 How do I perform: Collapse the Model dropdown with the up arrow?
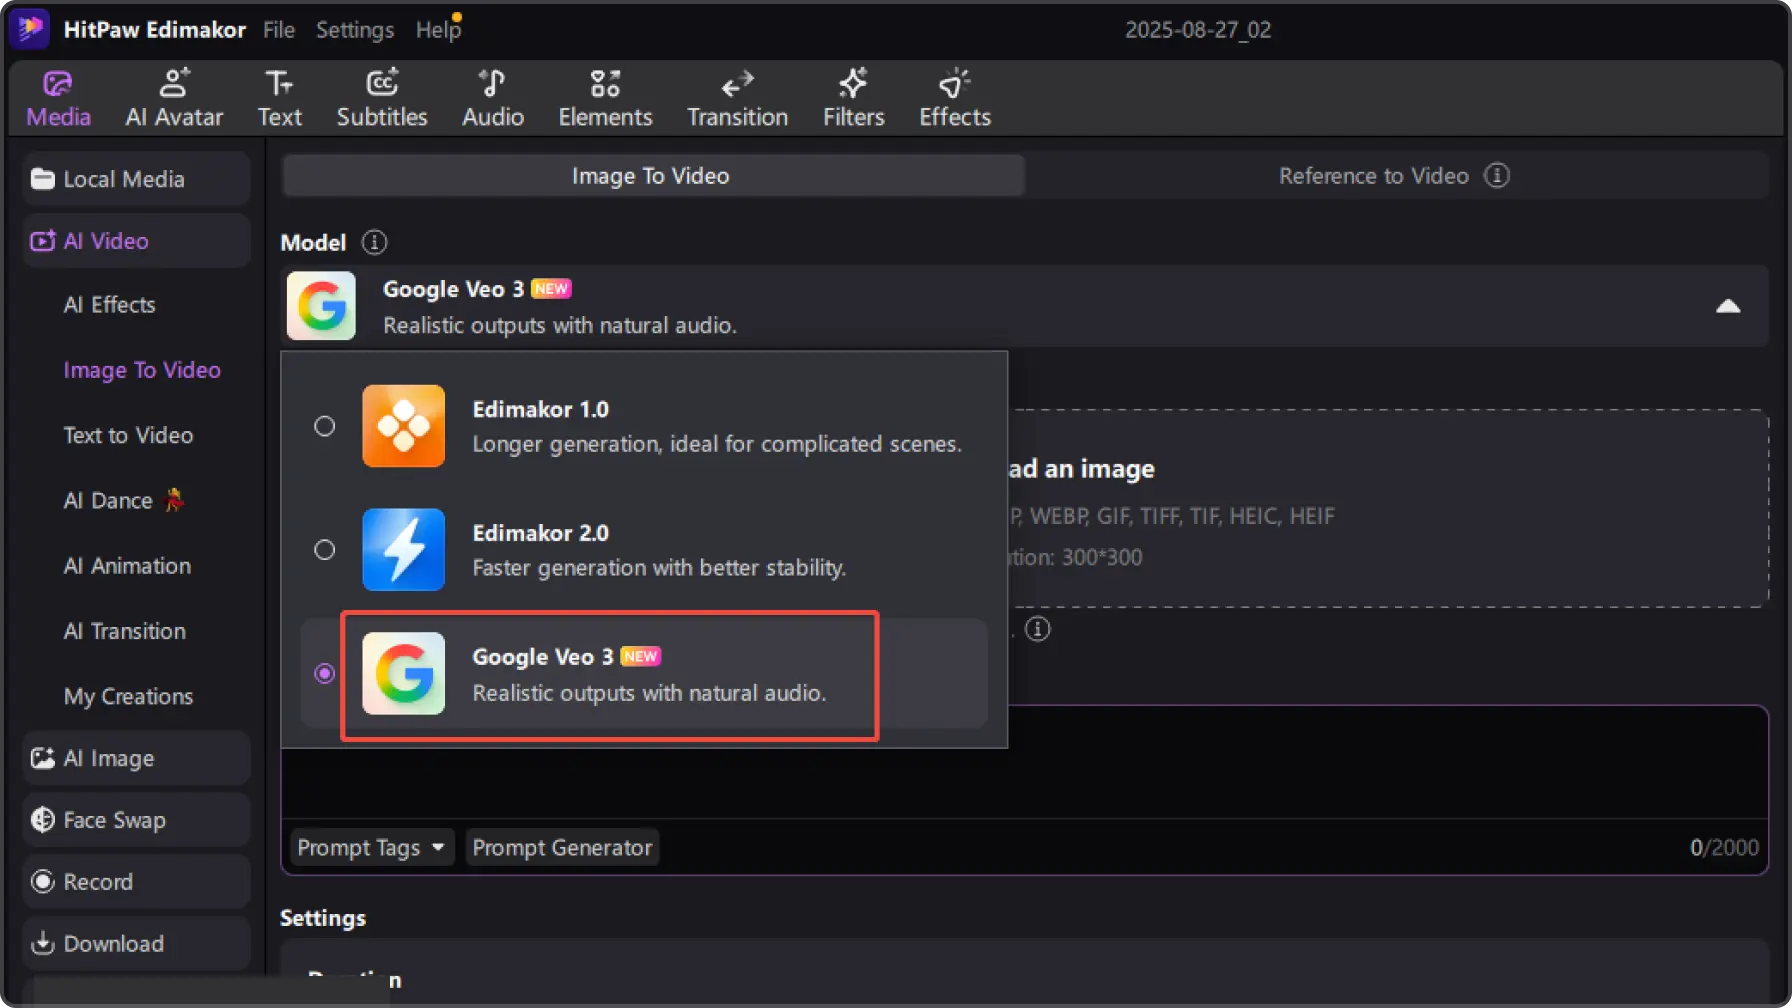pyautogui.click(x=1728, y=306)
